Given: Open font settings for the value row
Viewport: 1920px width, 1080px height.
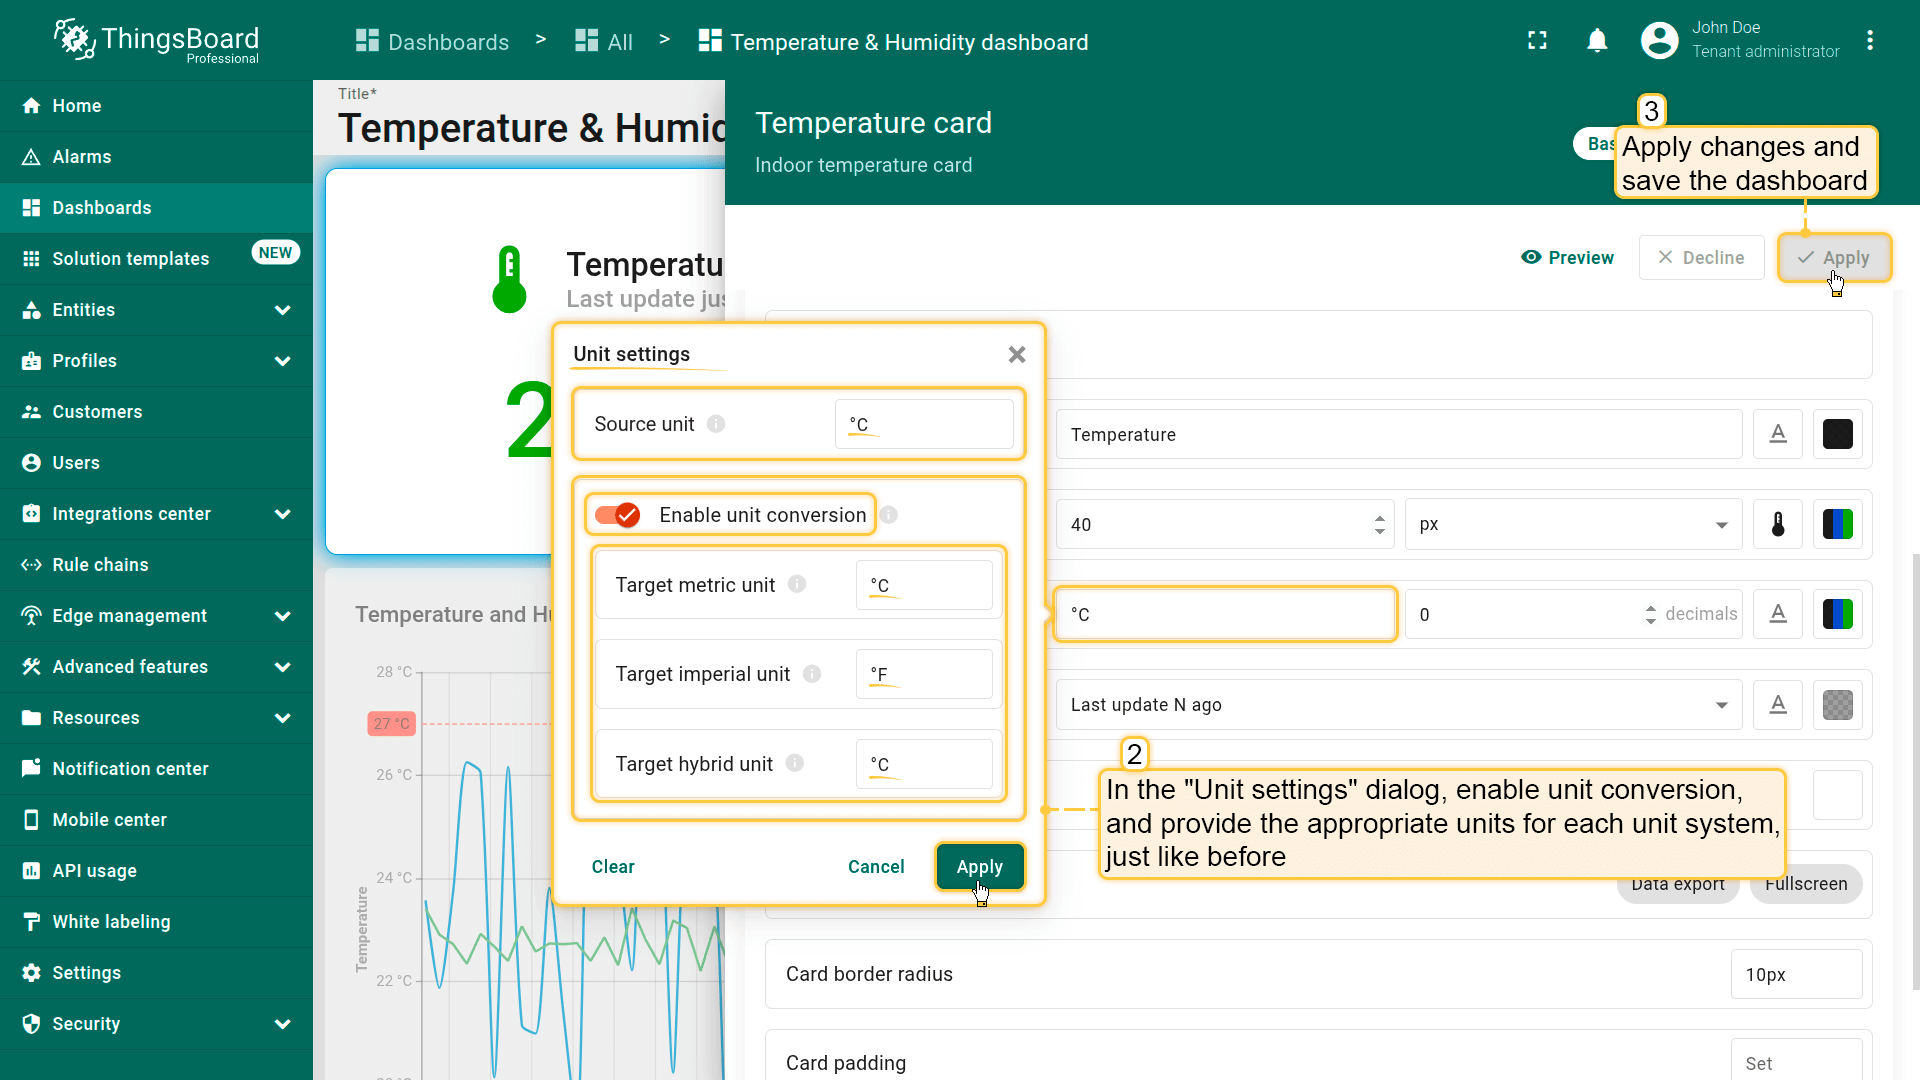Looking at the screenshot, I should (1777, 614).
